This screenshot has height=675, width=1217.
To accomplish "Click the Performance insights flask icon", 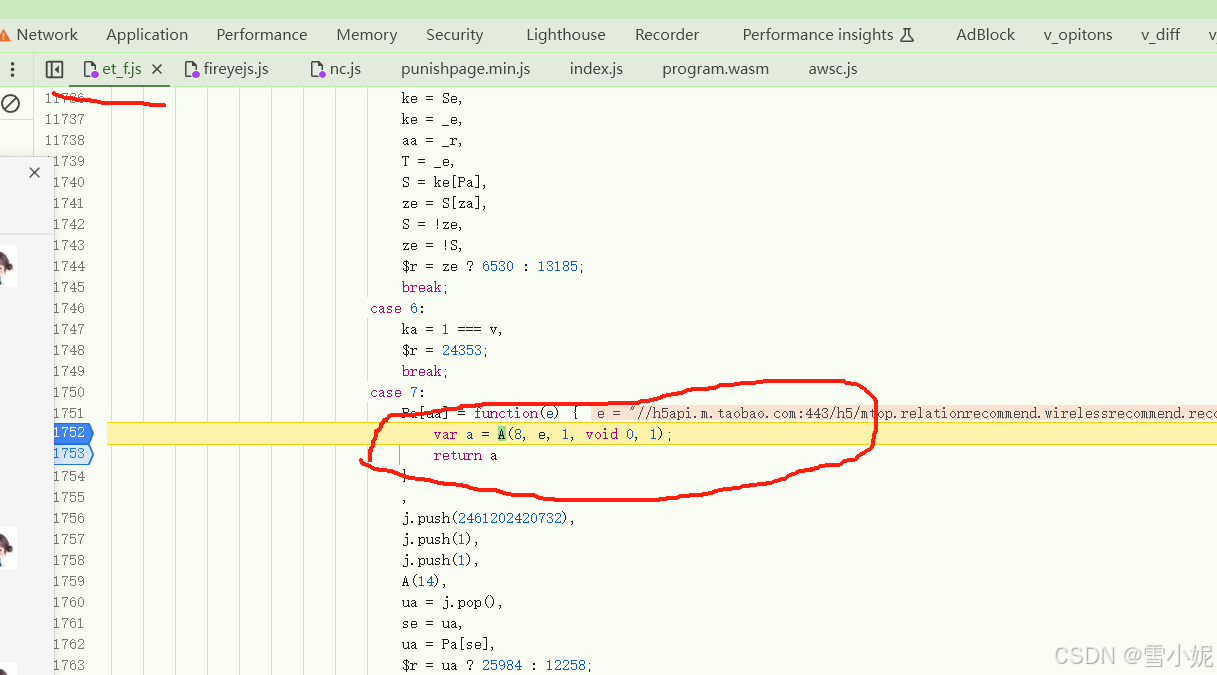I will click(x=907, y=34).
